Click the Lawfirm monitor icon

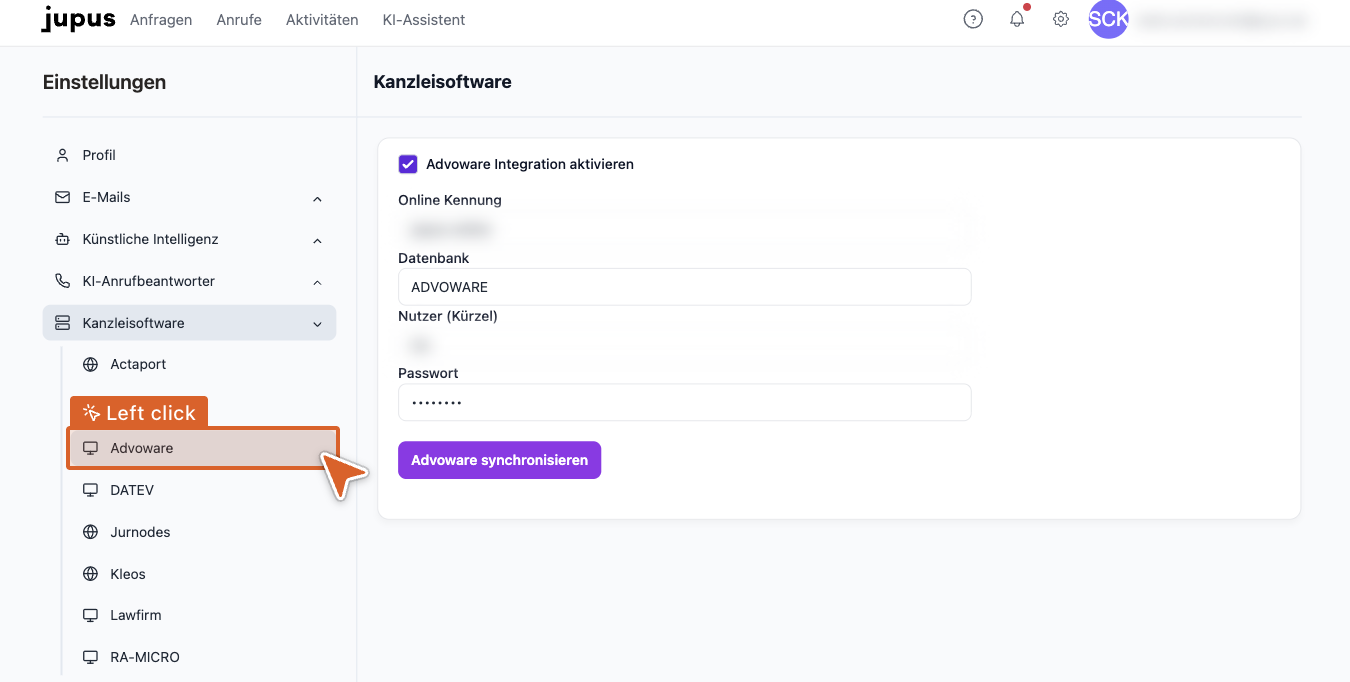(91, 615)
